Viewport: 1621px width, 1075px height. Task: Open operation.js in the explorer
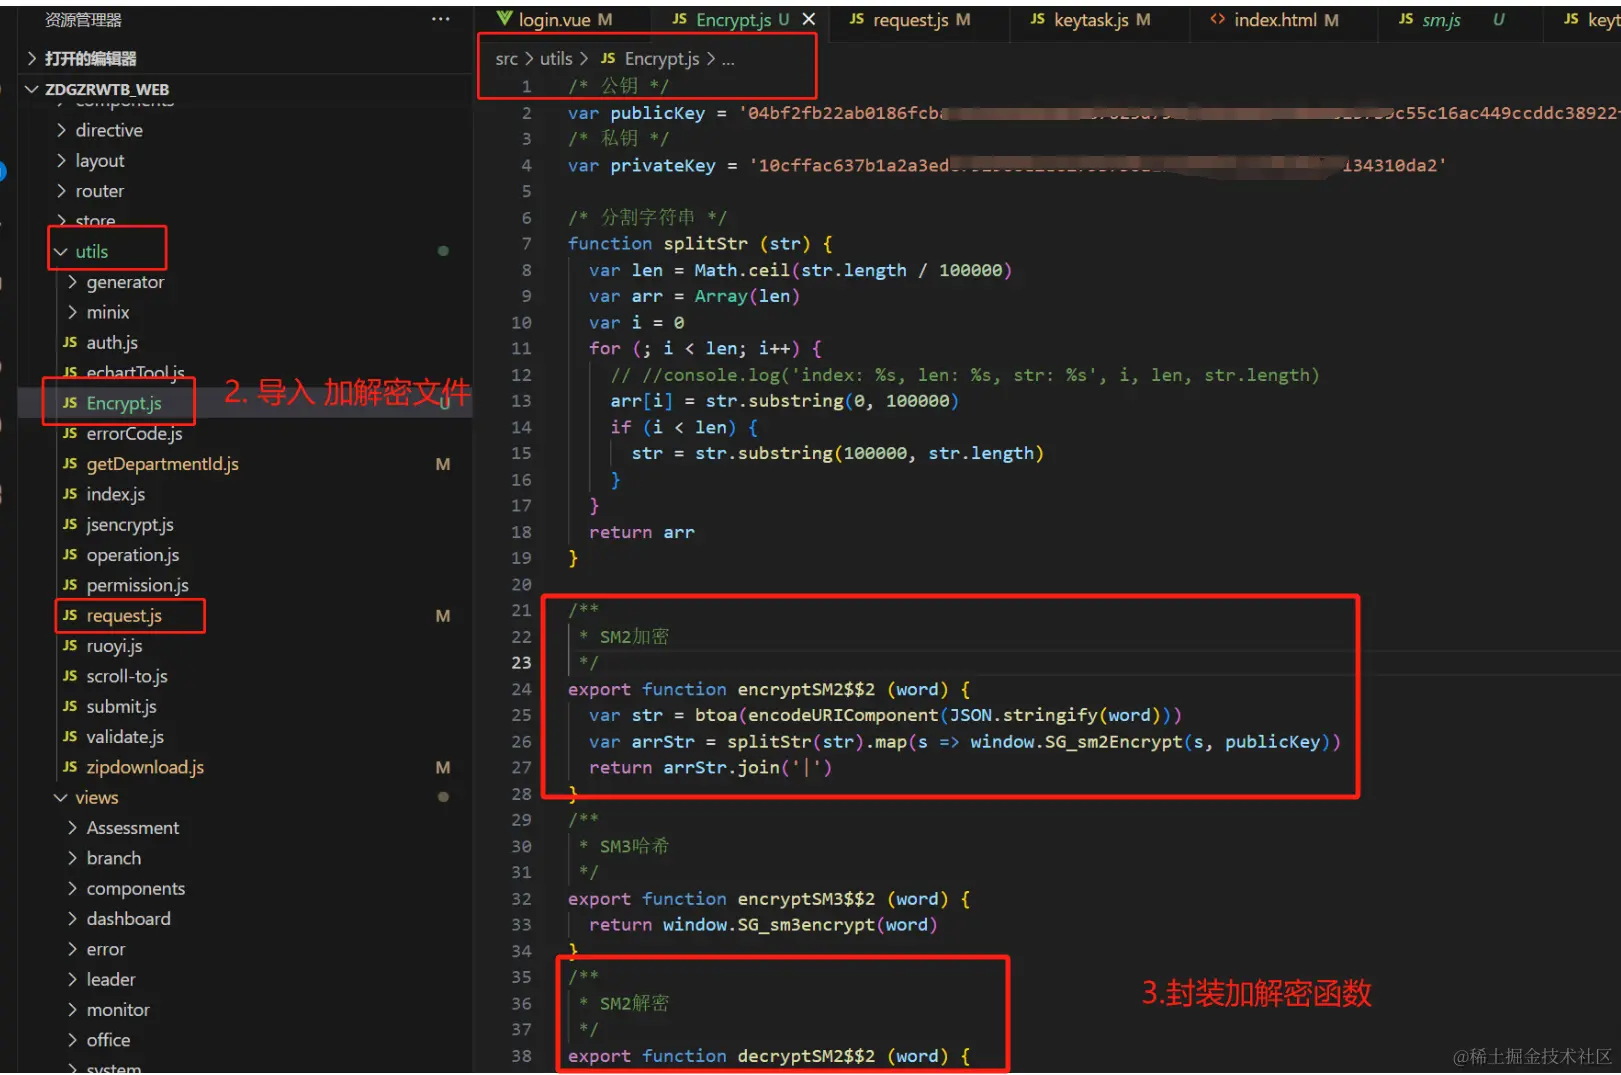click(x=244, y=555)
